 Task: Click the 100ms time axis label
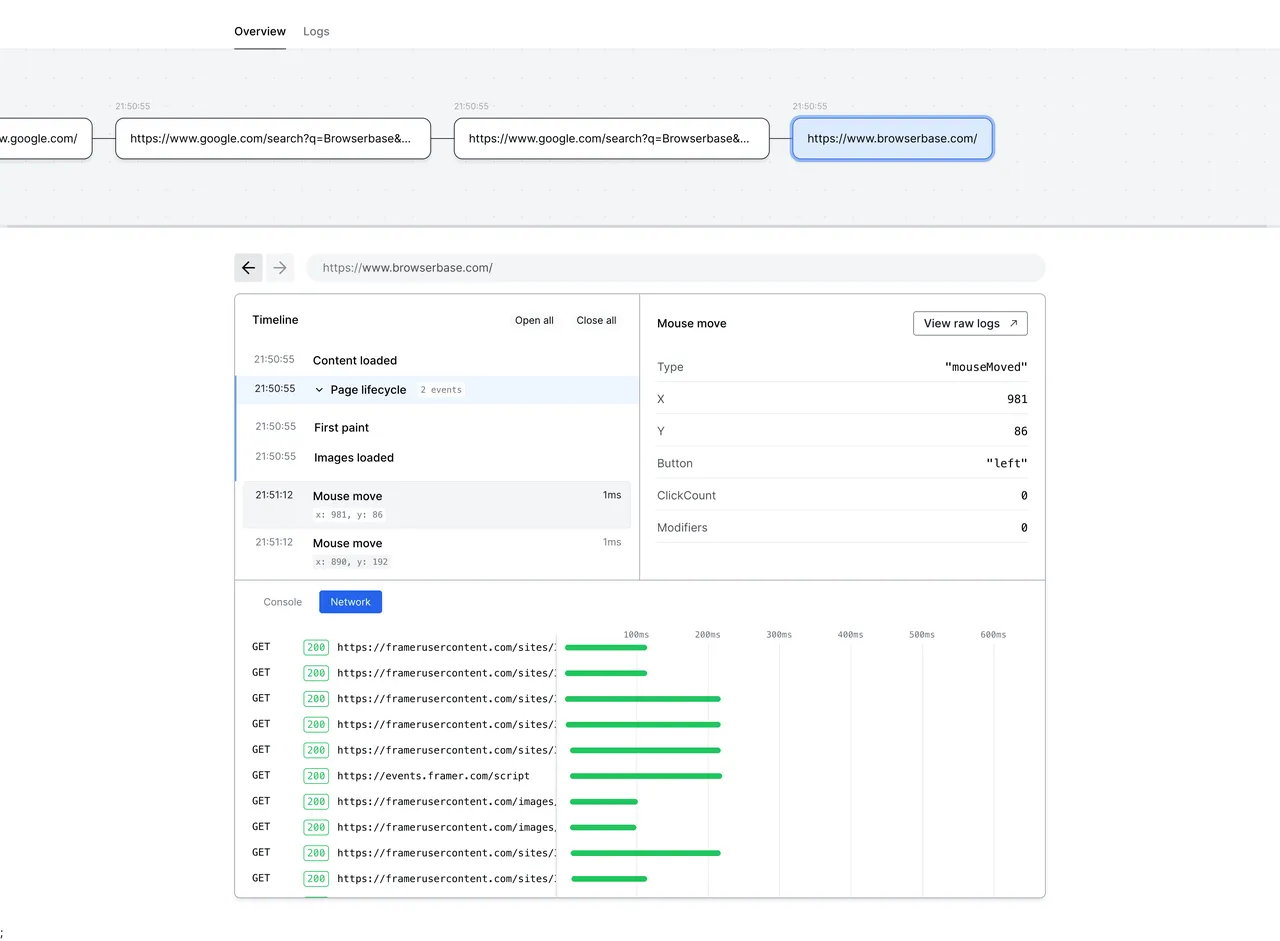click(x=636, y=635)
